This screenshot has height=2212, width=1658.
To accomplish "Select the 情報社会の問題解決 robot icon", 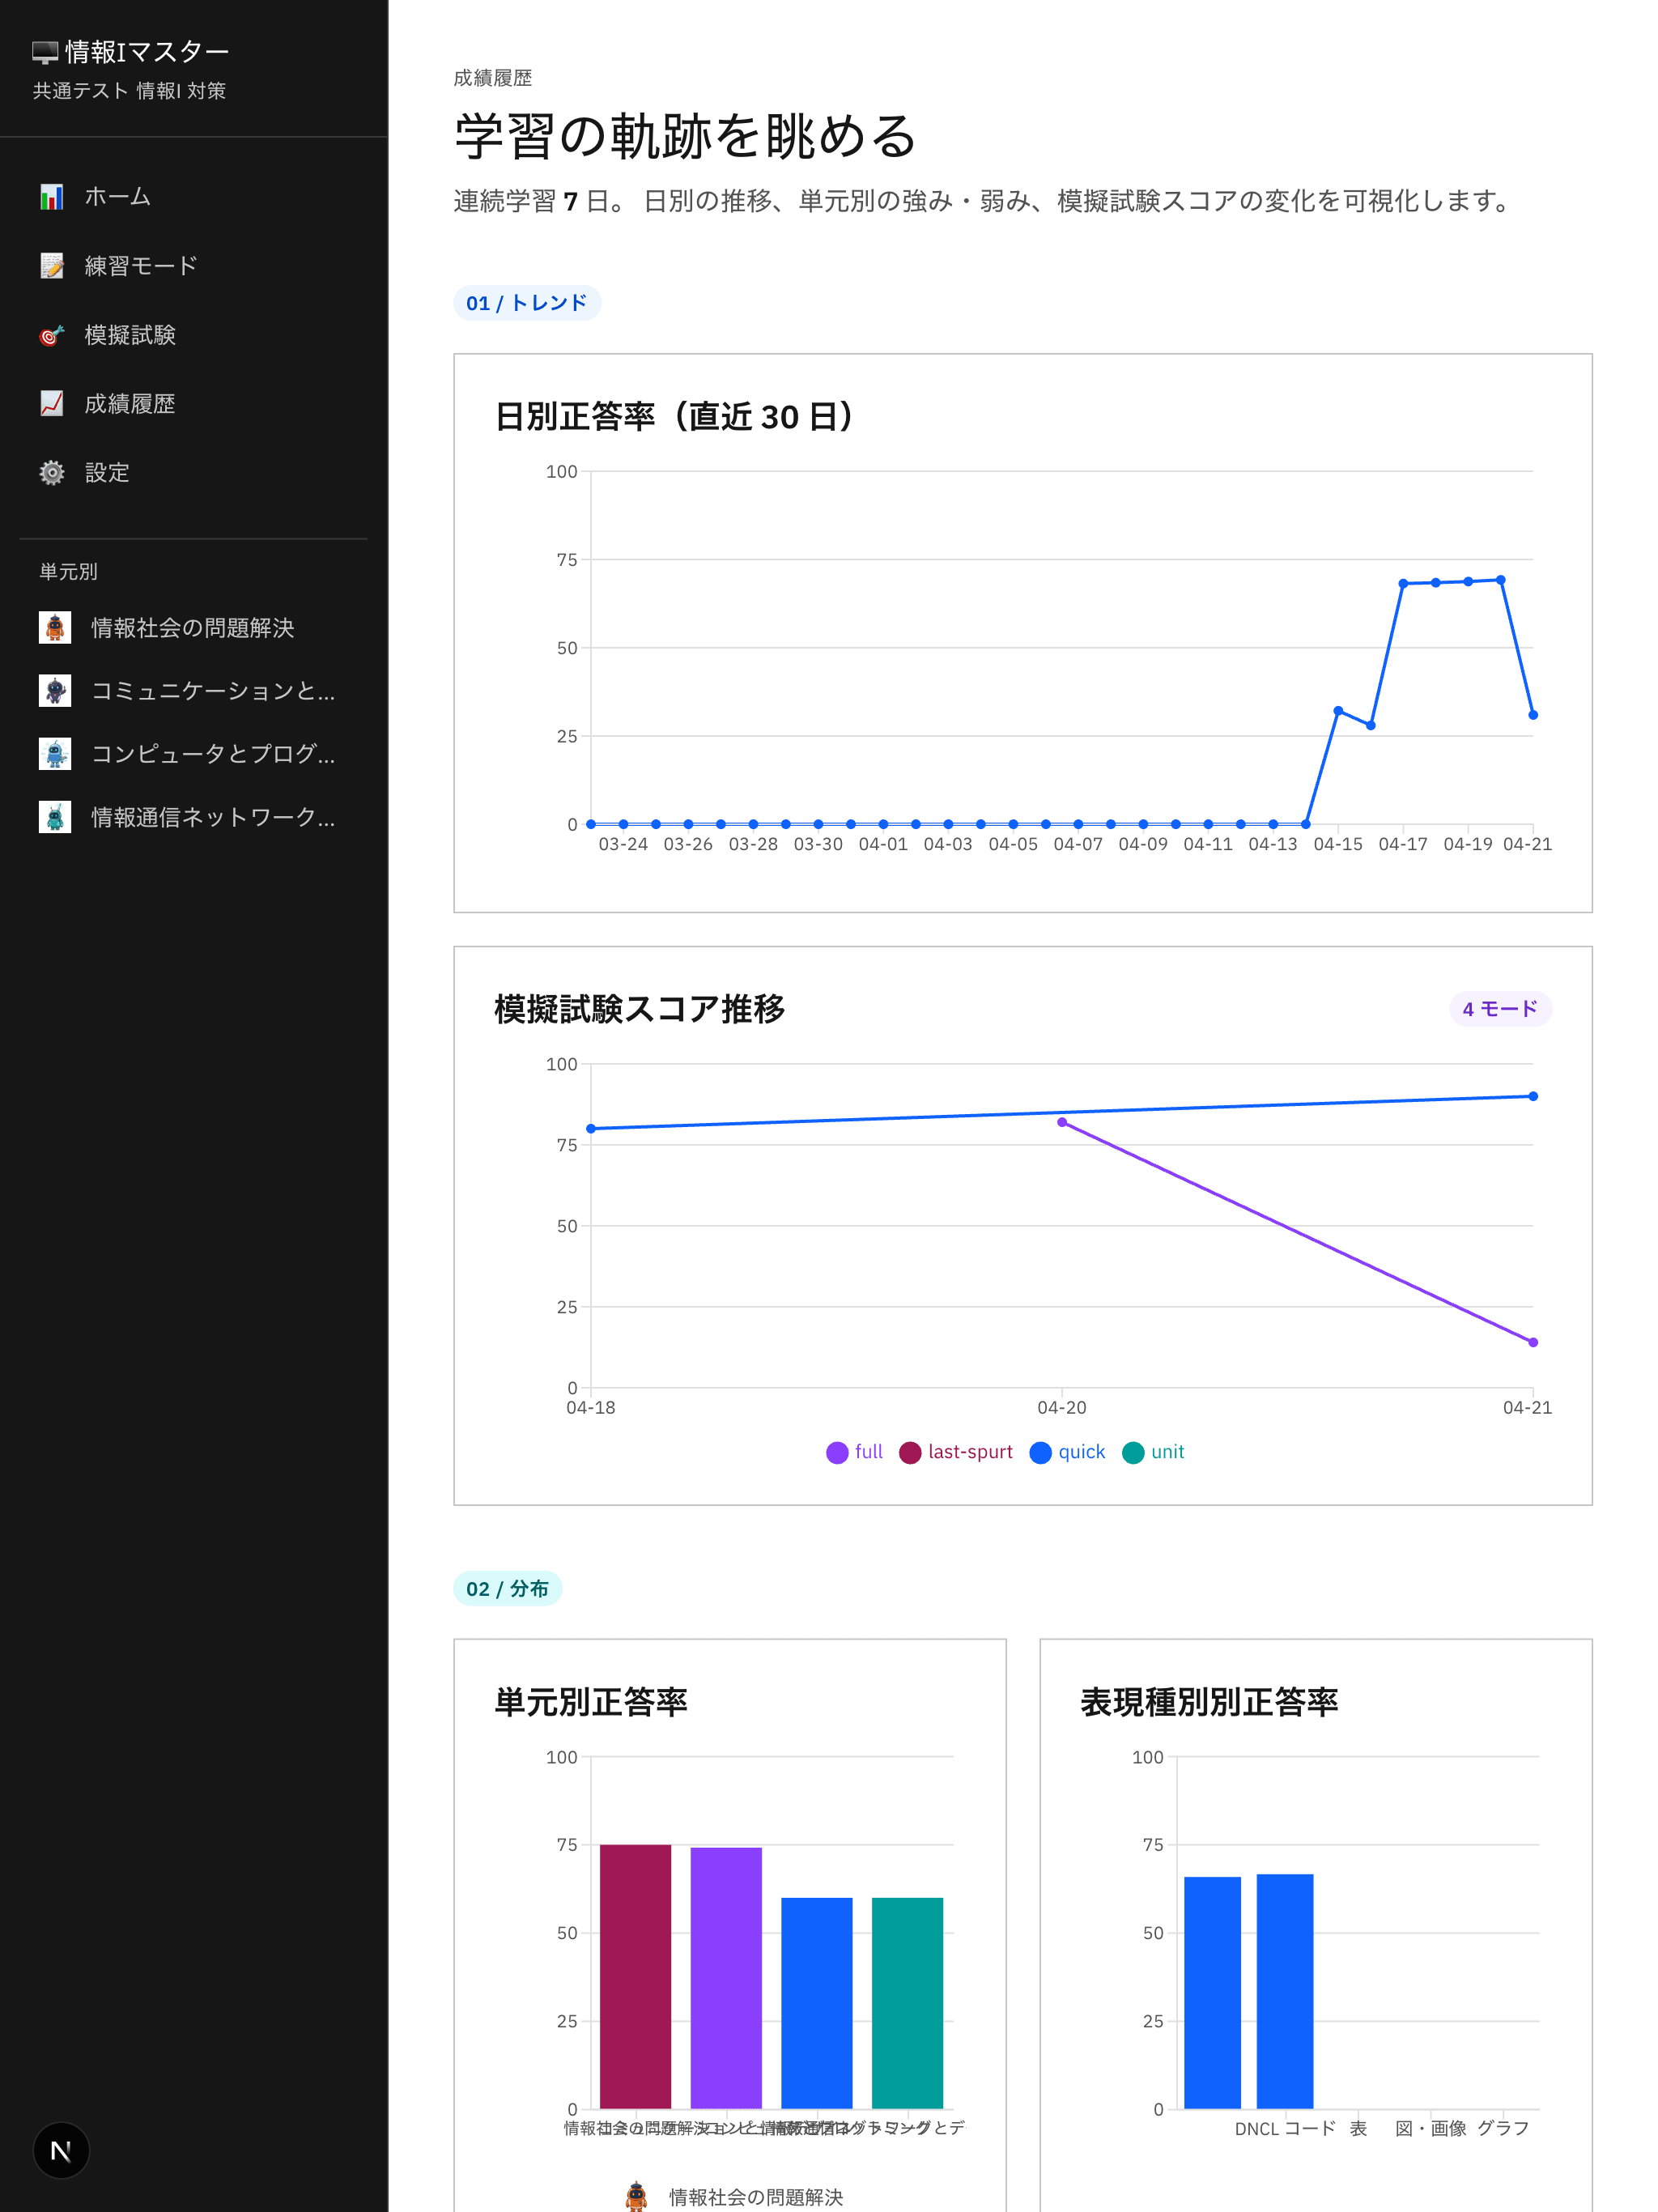I will coord(56,628).
